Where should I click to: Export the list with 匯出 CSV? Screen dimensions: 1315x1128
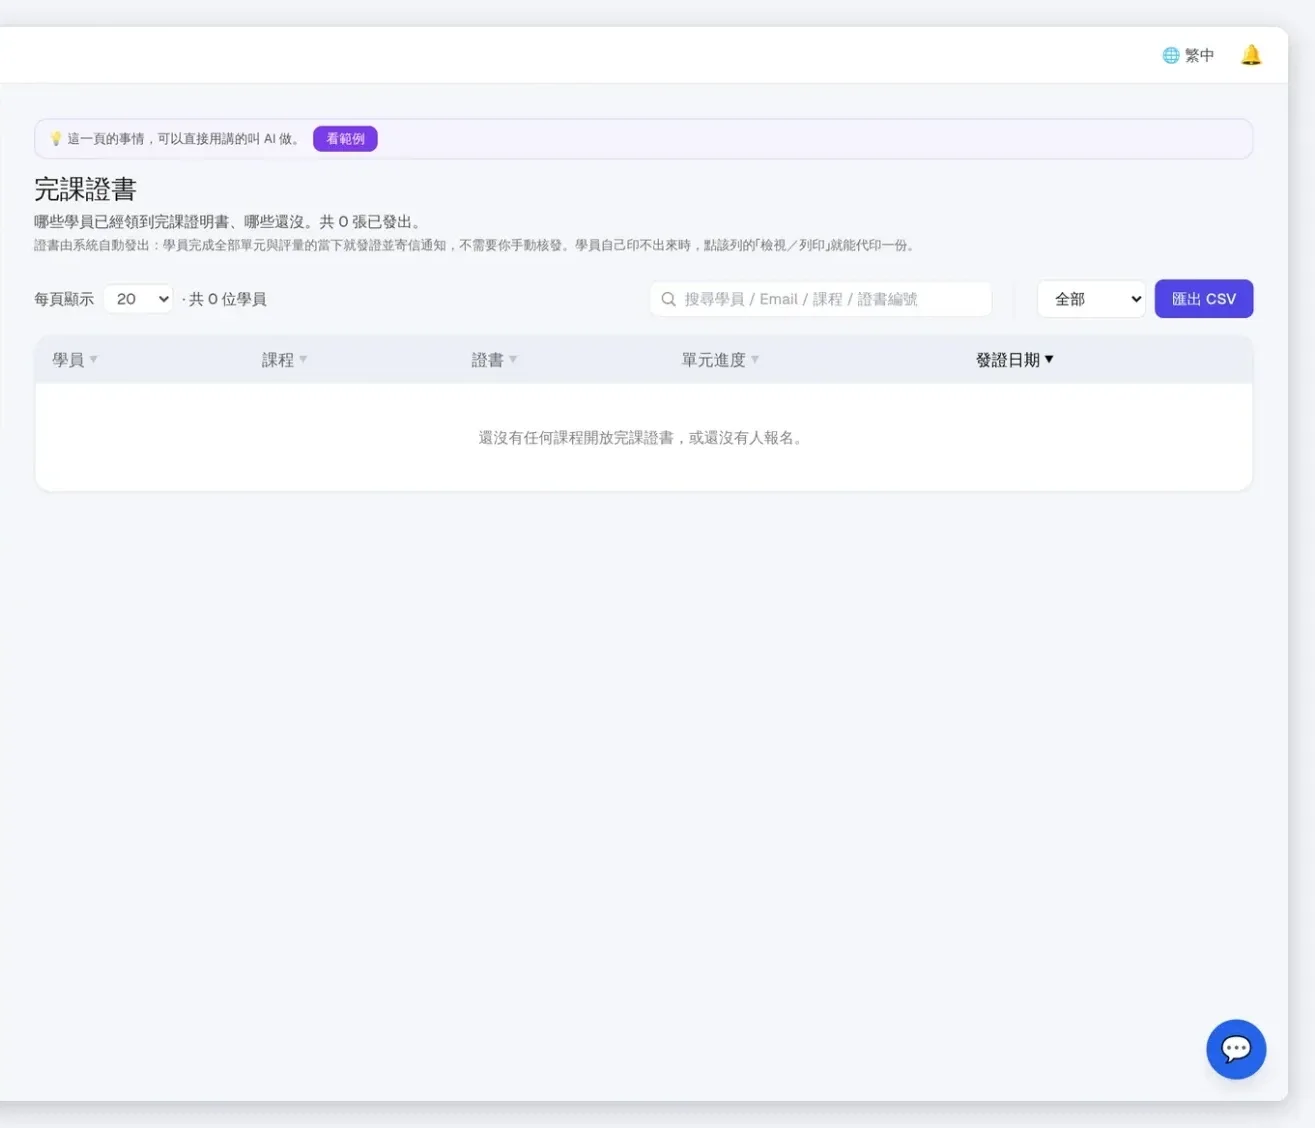coord(1204,299)
